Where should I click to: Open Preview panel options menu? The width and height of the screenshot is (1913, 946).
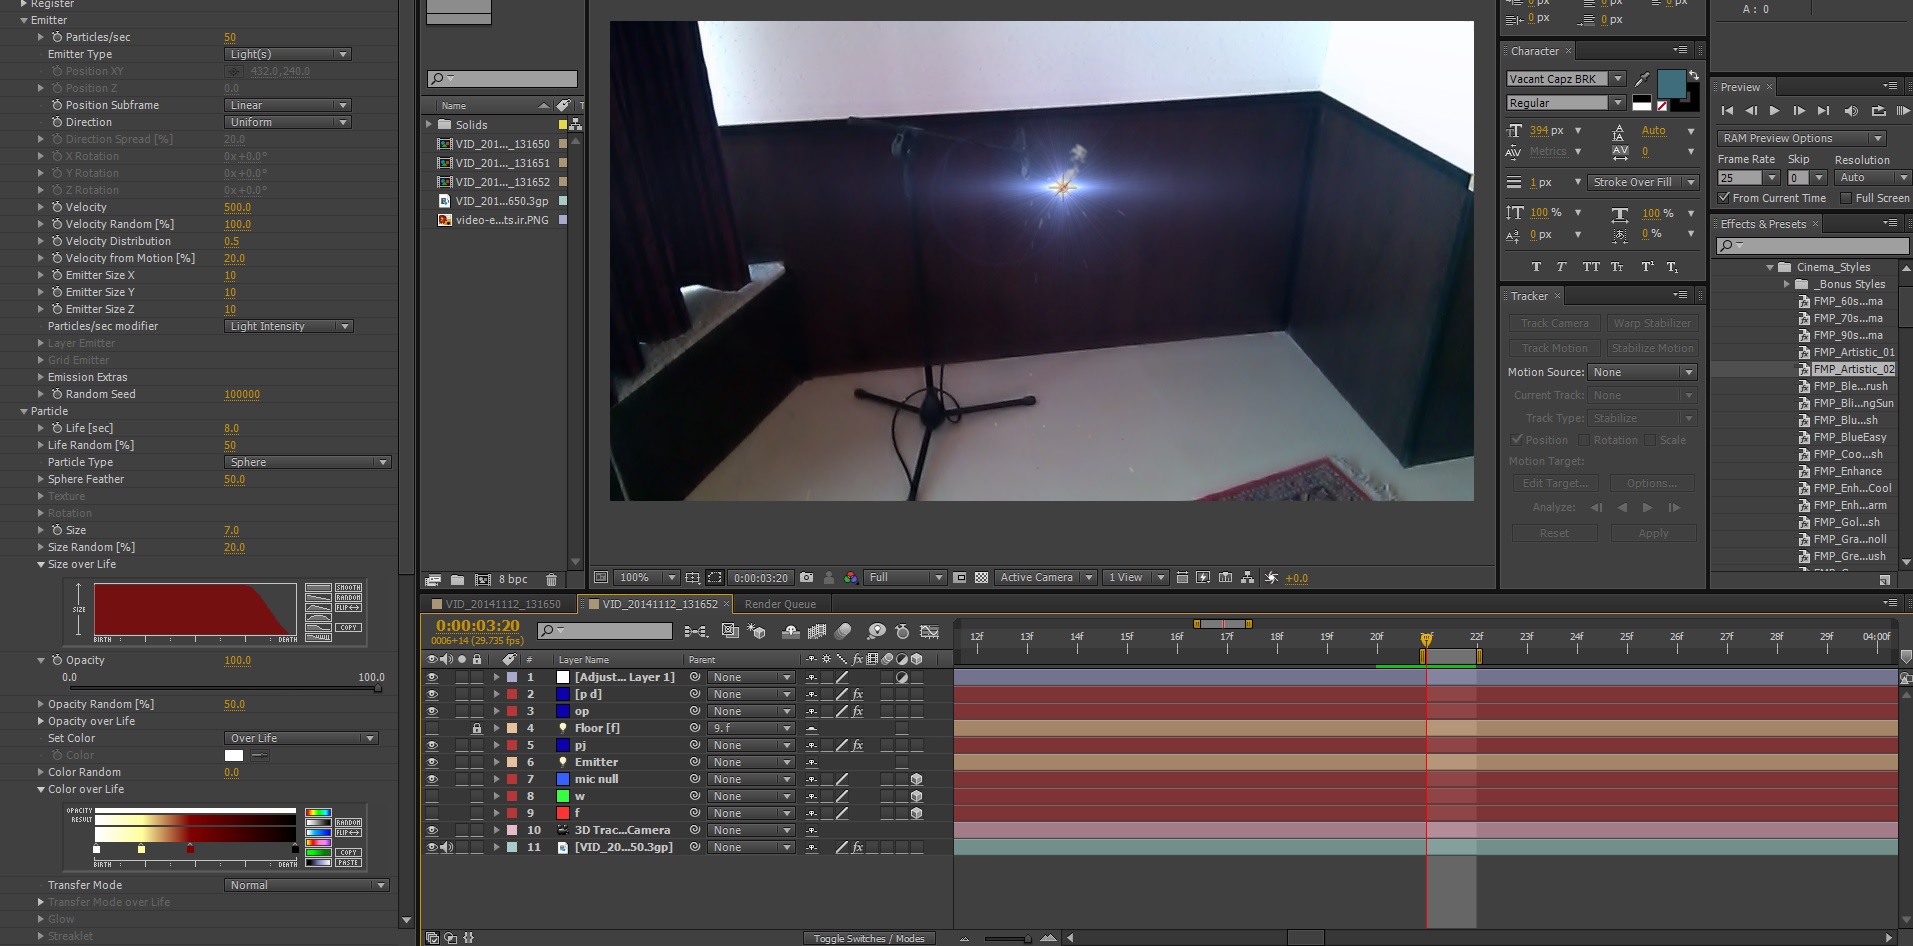pos(1890,86)
